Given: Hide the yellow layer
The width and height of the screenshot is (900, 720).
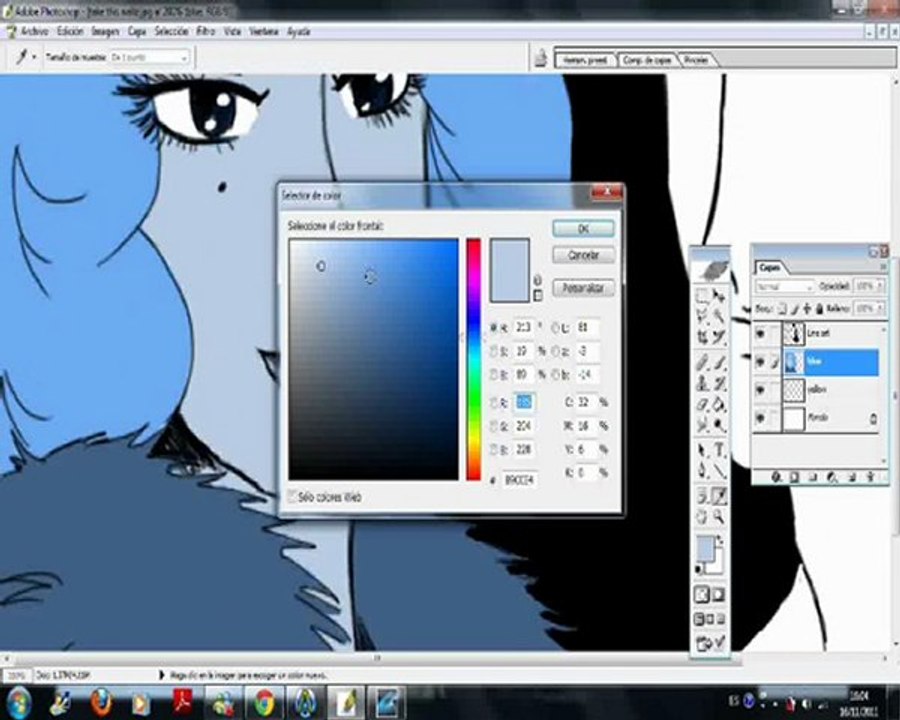Looking at the screenshot, I should pos(761,390).
